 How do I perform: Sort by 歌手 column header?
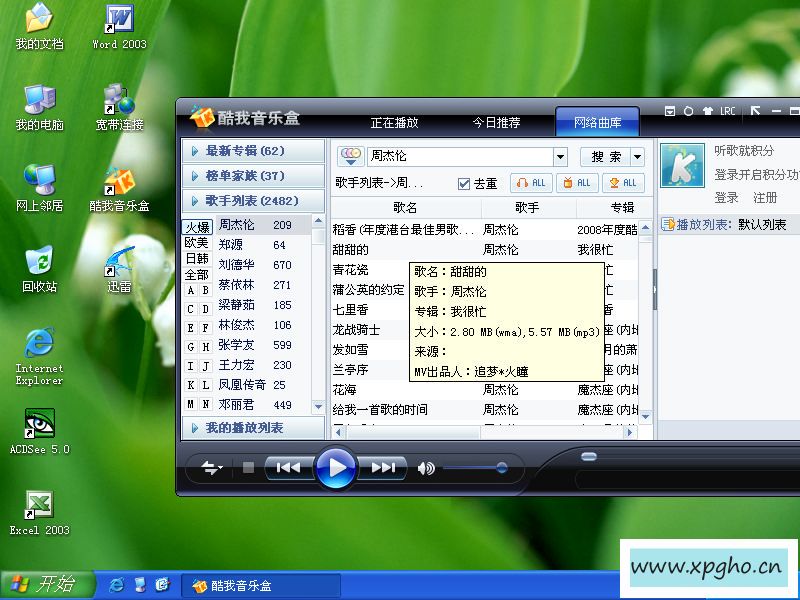[x=528, y=207]
